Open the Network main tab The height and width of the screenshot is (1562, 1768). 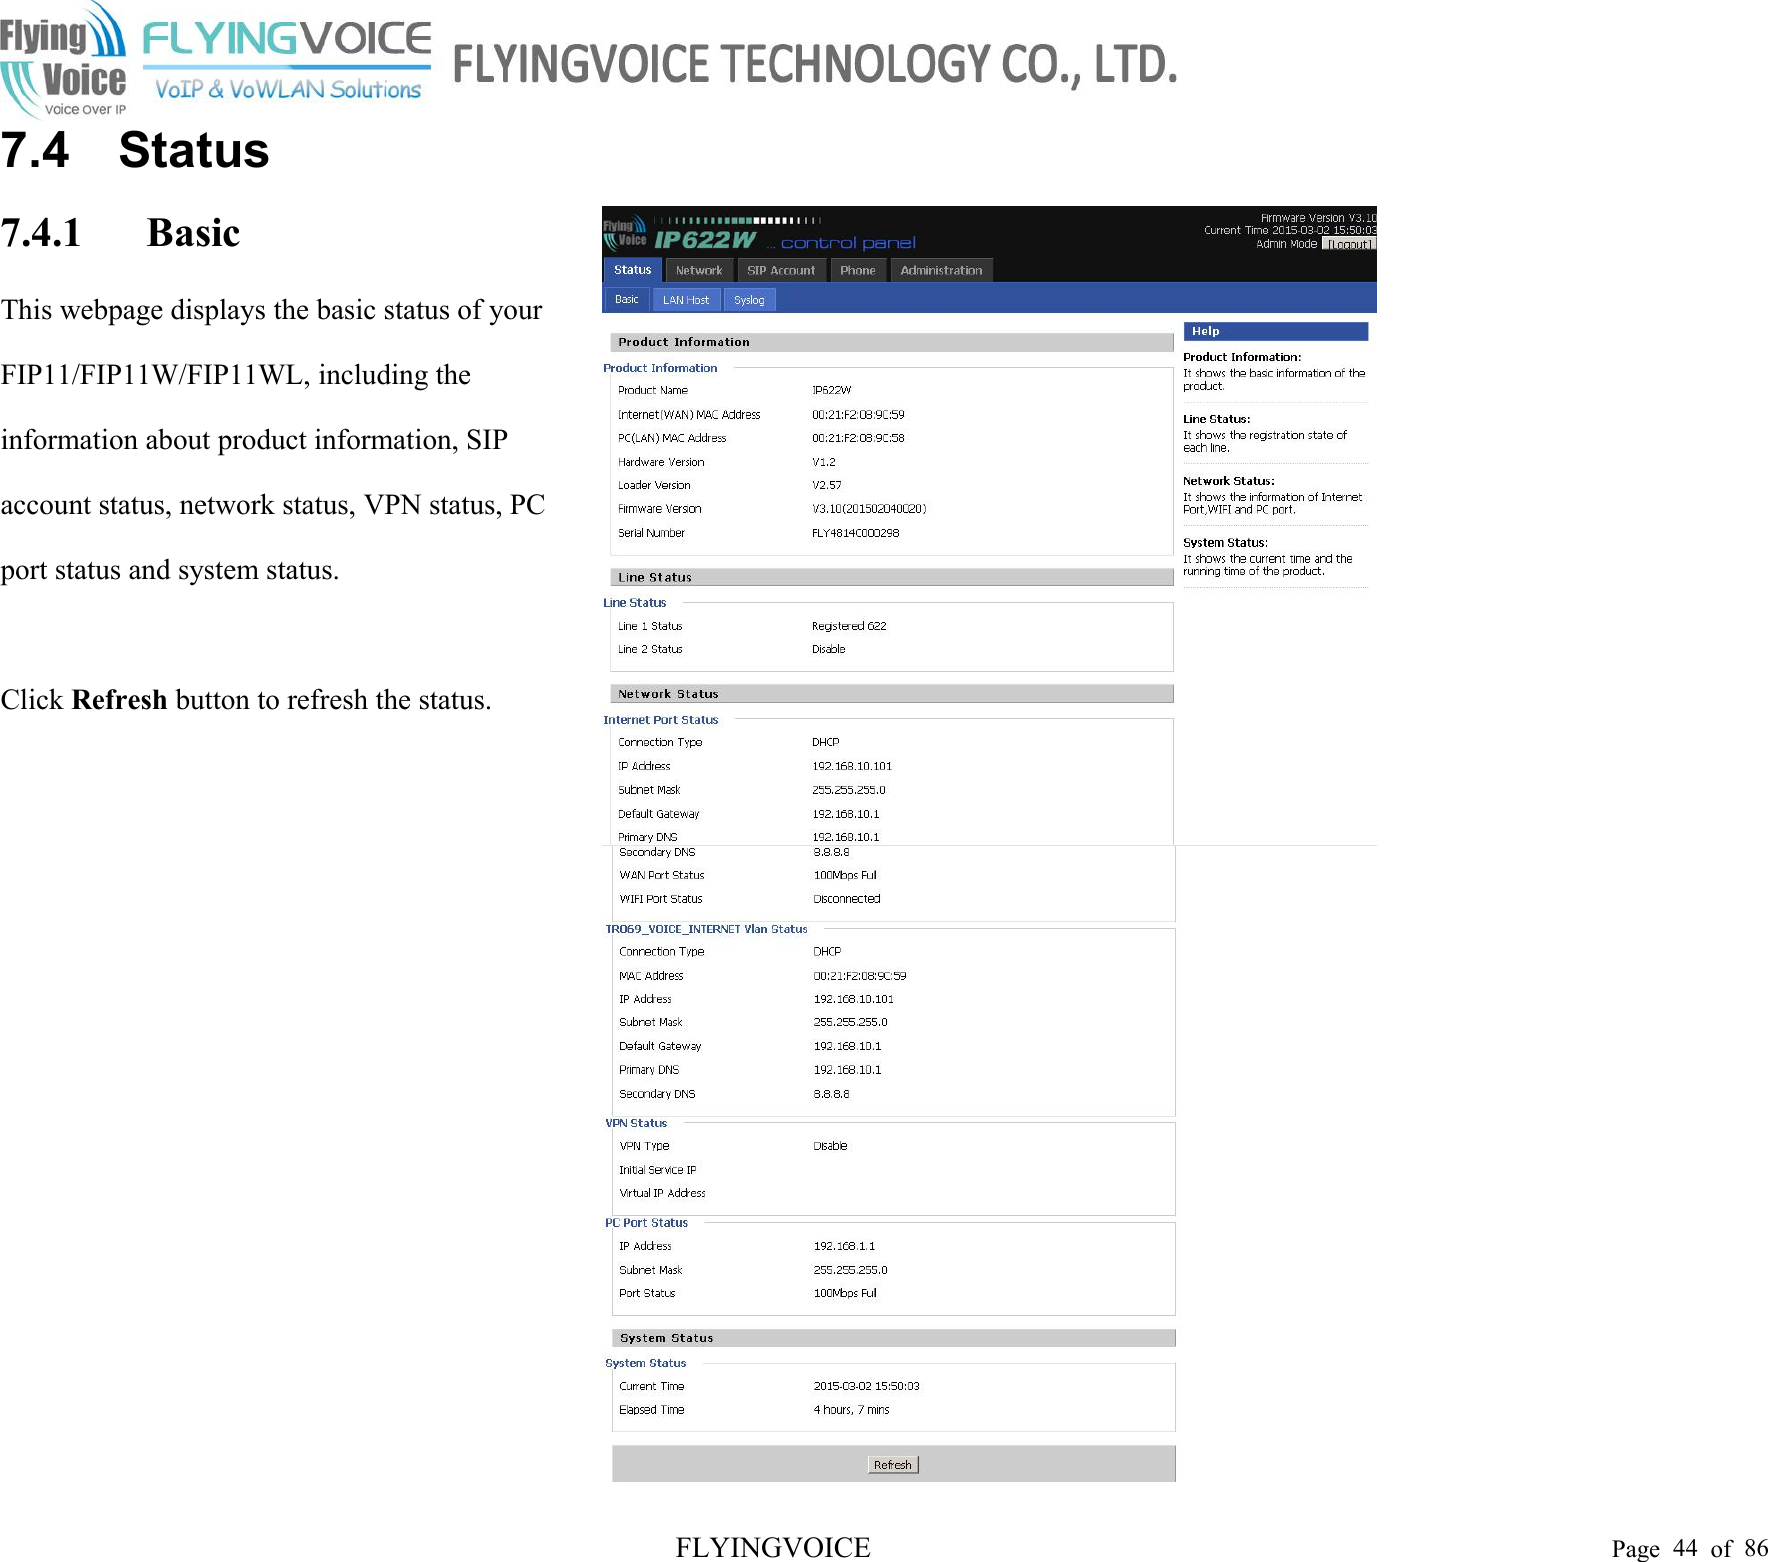pos(698,270)
